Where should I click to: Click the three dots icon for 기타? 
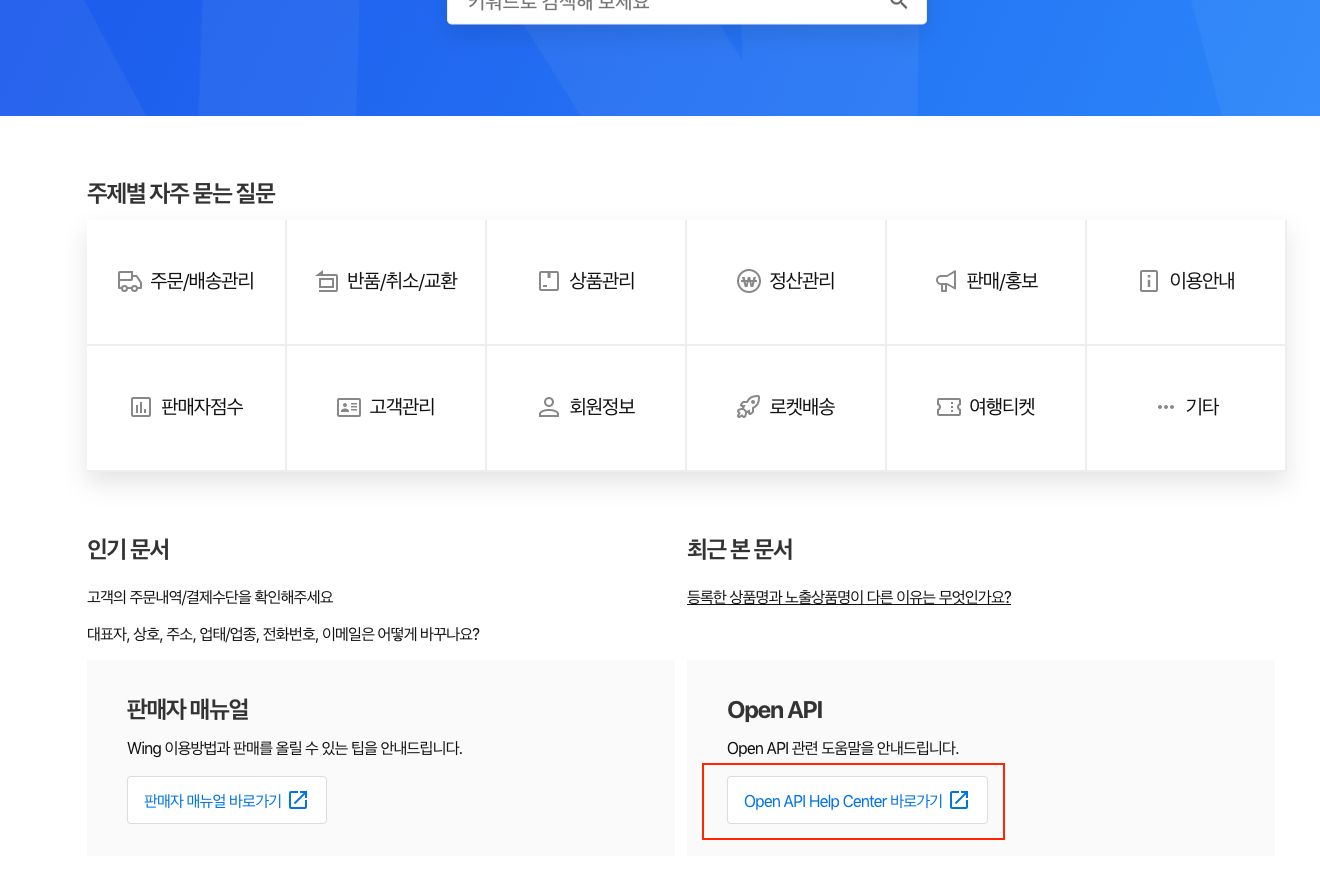[1165, 407]
